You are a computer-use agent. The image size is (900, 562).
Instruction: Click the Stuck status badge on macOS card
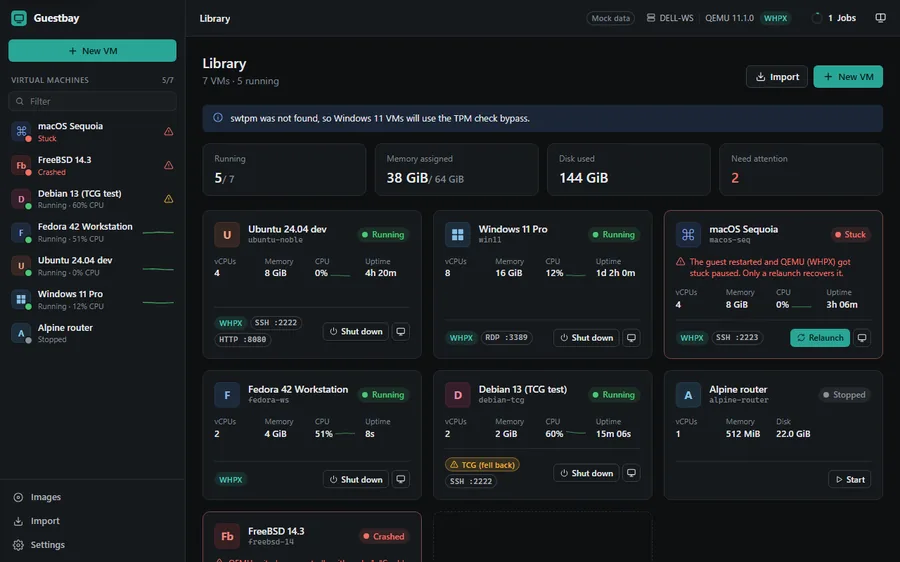[x=851, y=234]
